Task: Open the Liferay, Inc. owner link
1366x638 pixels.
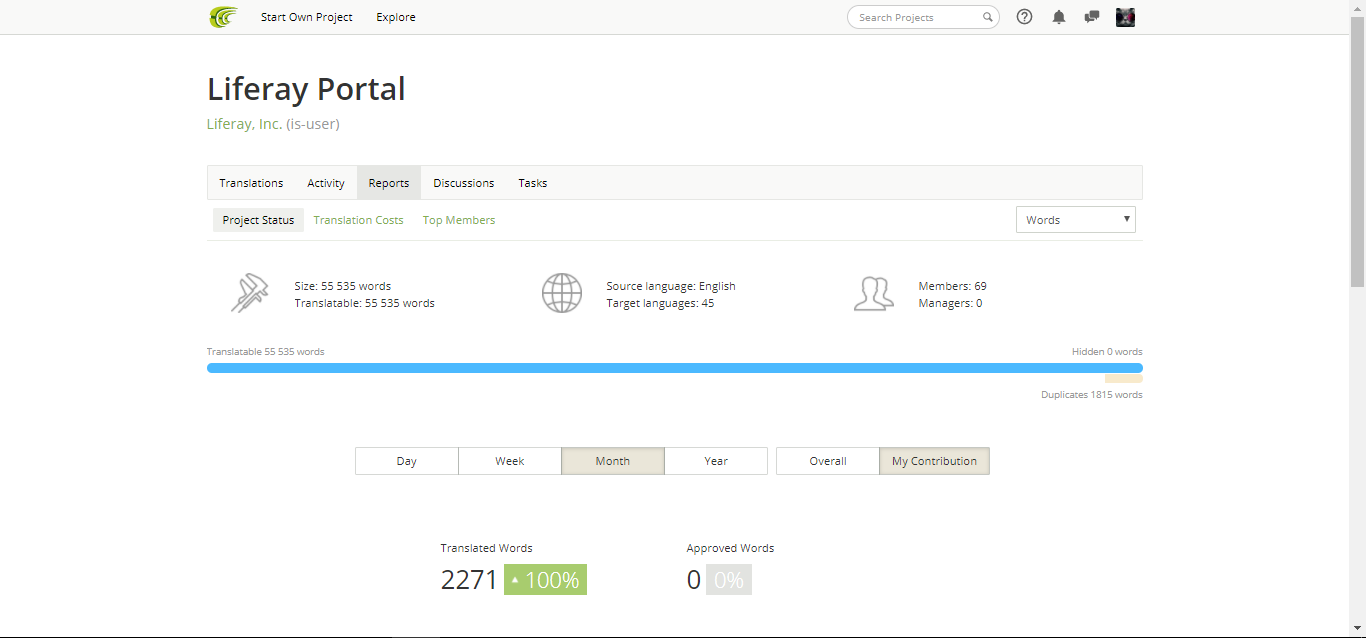Action: pyautogui.click(x=244, y=124)
